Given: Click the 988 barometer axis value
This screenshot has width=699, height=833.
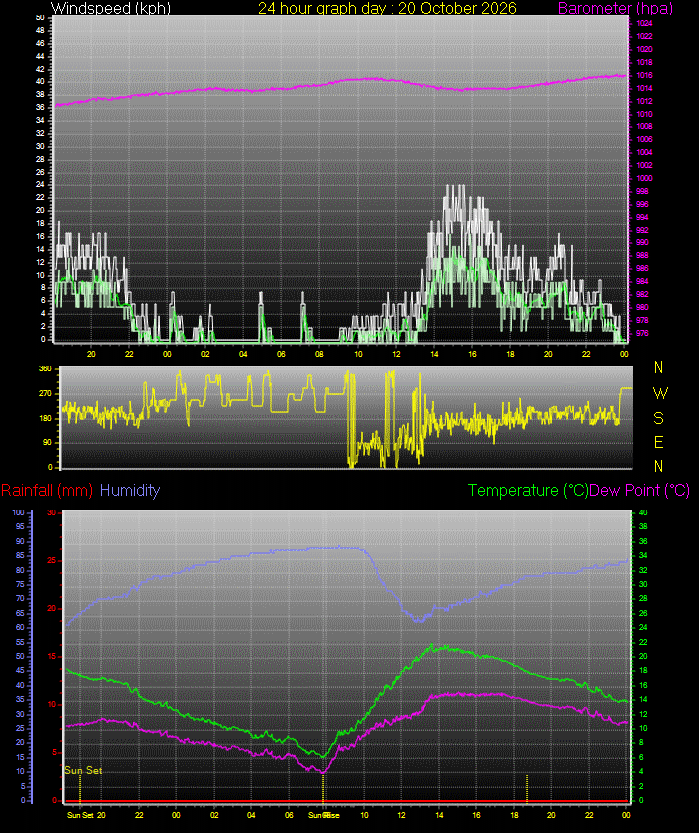Looking at the screenshot, I should [x=642, y=256].
